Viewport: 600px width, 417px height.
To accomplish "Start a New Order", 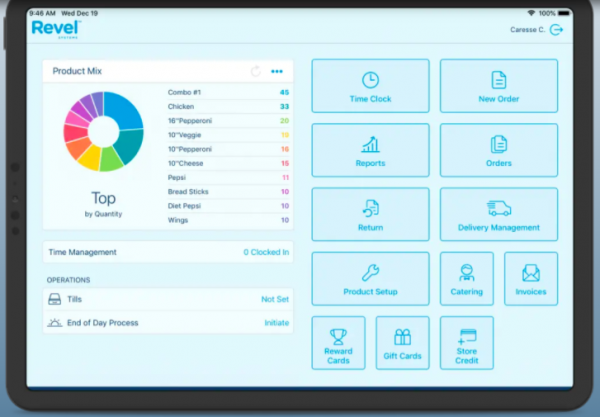I will [498, 86].
